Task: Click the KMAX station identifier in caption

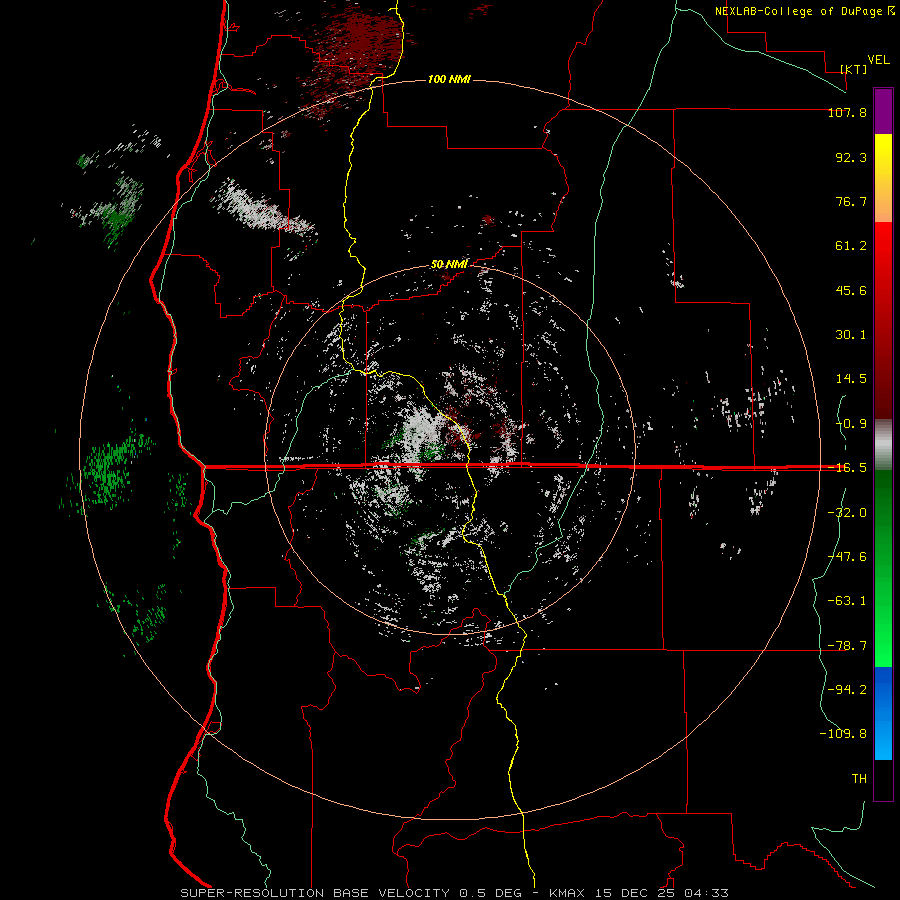Action: coord(566,893)
